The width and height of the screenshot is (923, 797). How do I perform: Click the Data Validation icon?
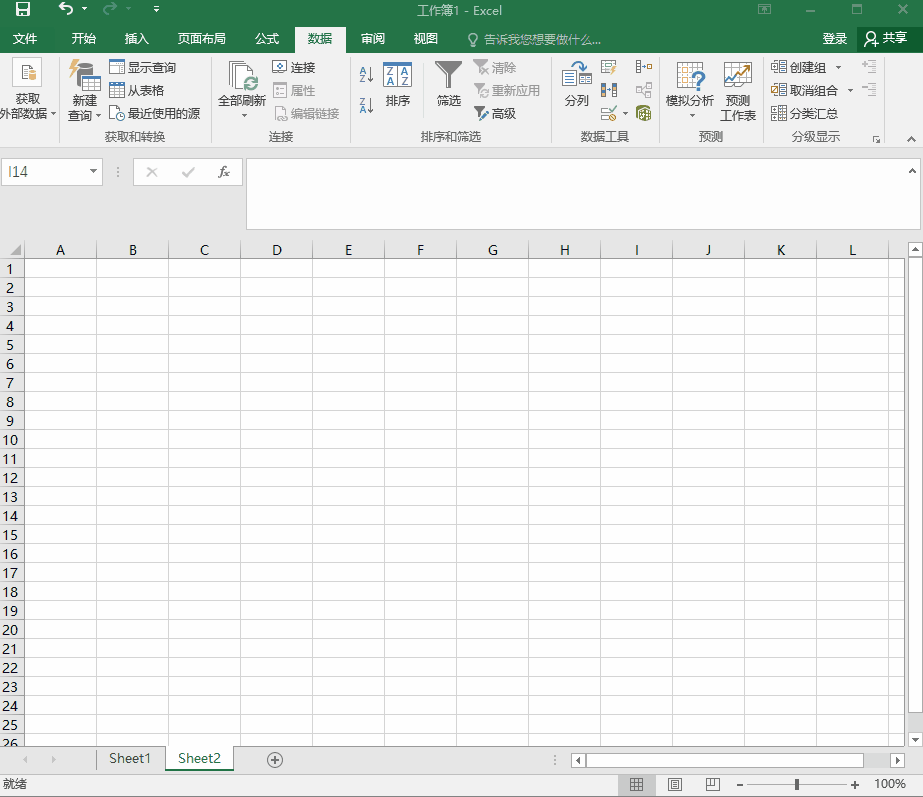[609, 113]
